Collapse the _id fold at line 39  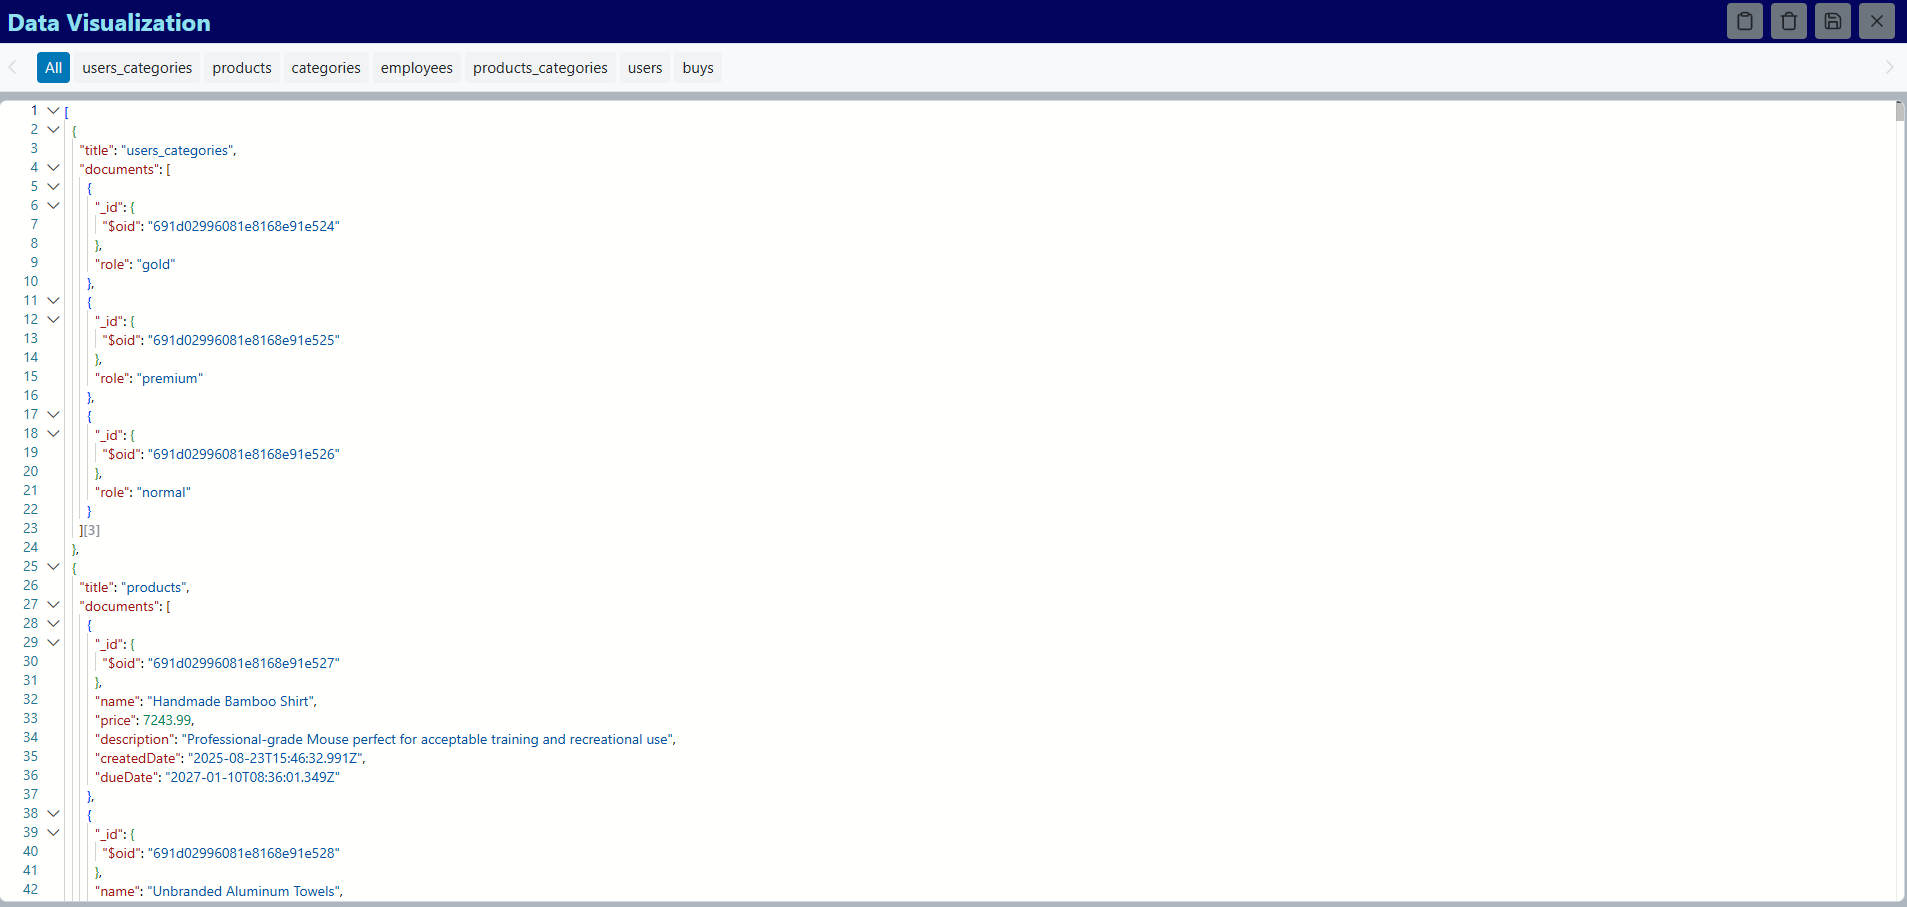pyautogui.click(x=54, y=833)
